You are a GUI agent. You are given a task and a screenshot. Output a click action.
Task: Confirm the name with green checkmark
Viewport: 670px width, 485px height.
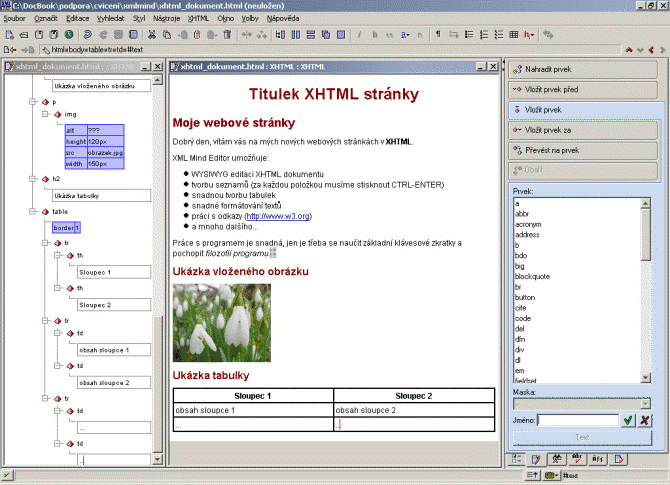tap(628, 420)
